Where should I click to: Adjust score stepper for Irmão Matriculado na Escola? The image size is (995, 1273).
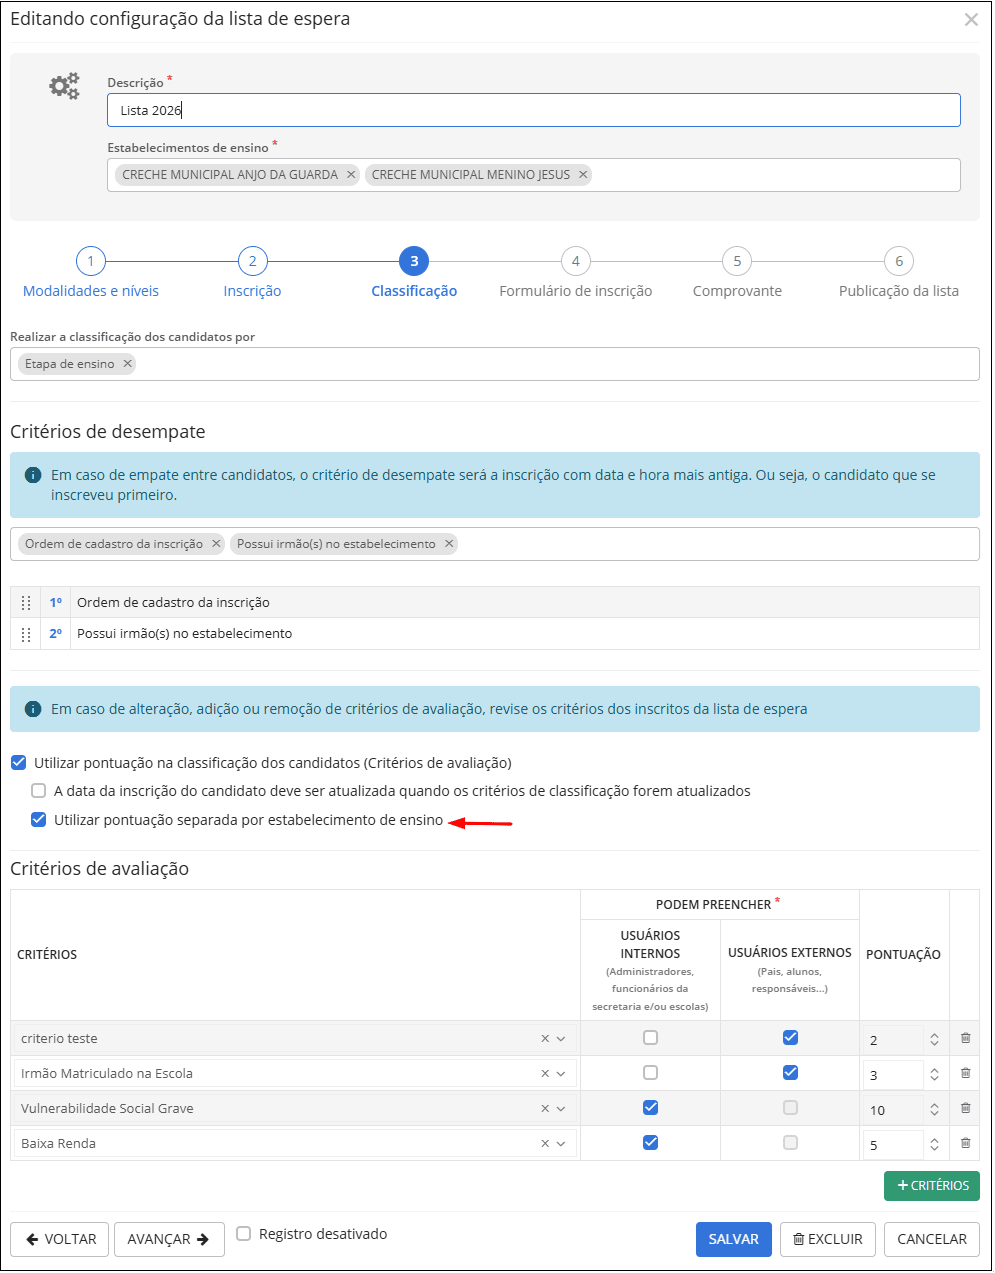[934, 1075]
